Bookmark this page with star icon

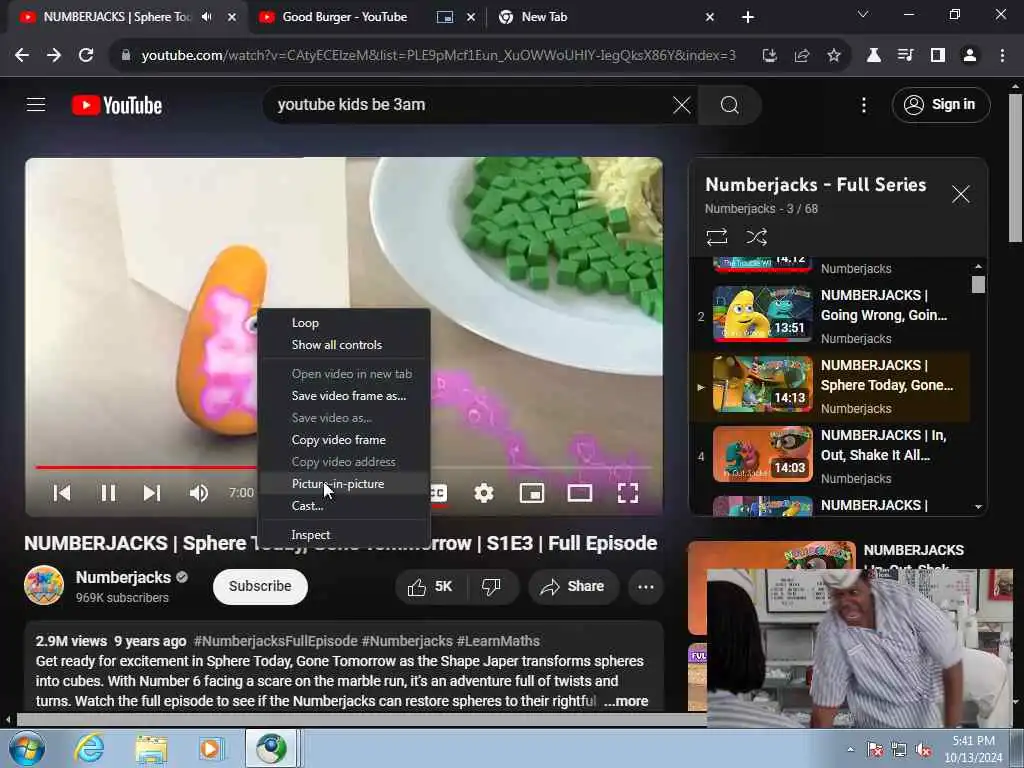(833, 56)
